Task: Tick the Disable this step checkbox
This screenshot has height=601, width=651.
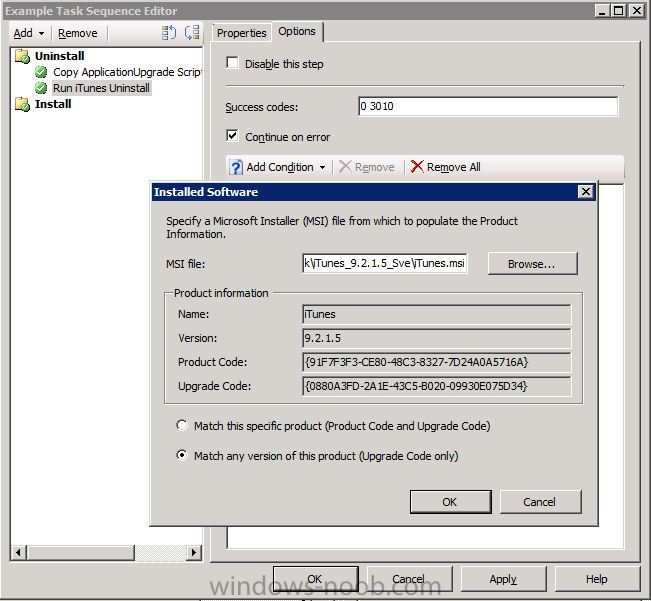Action: point(232,63)
